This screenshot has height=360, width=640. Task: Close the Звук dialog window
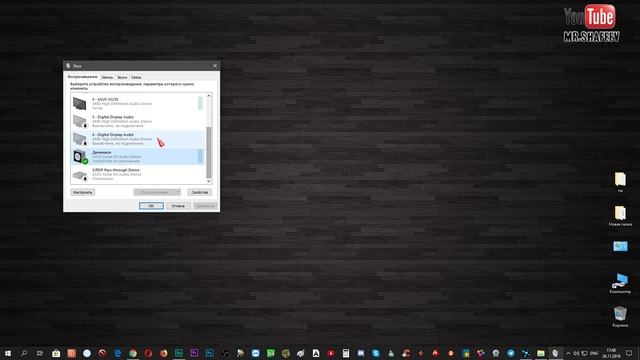point(215,66)
